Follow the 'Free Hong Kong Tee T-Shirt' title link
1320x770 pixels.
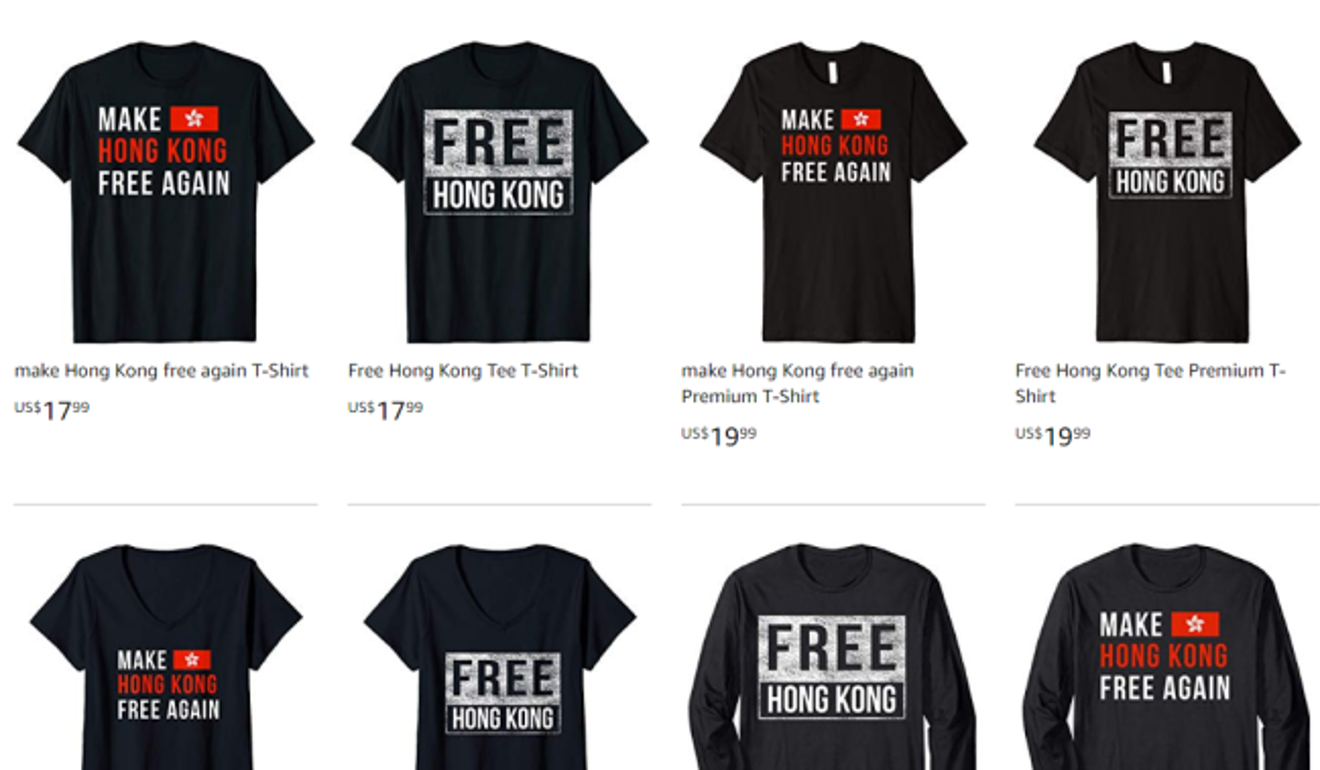coord(463,371)
